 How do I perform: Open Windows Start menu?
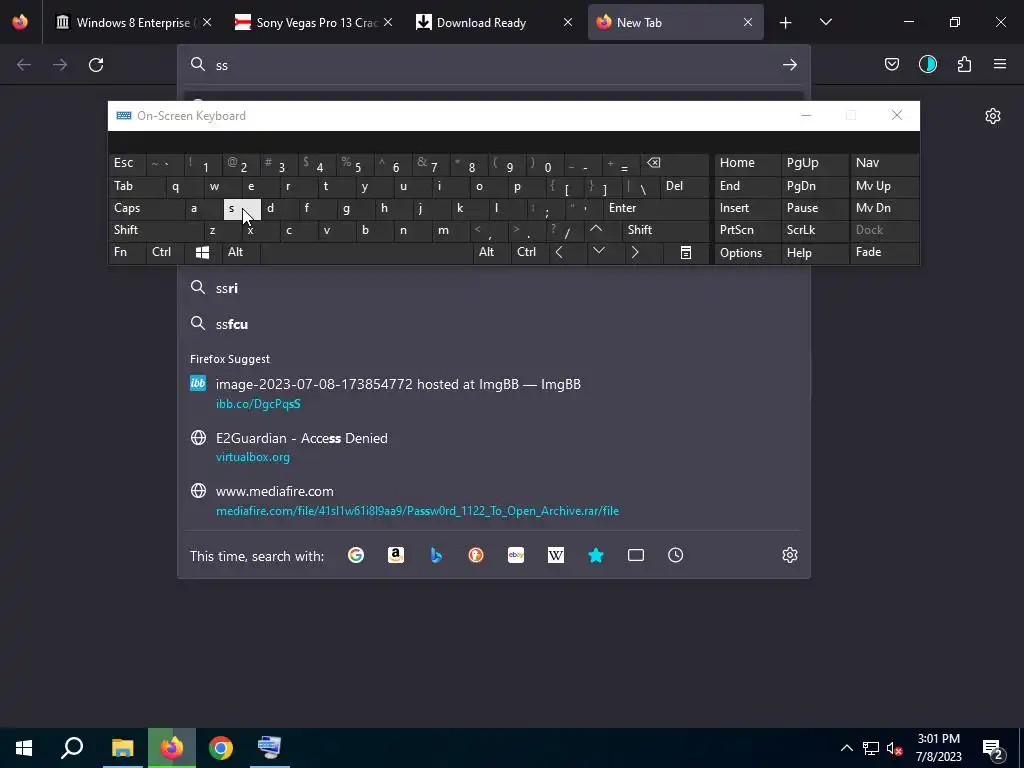pyautogui.click(x=24, y=748)
